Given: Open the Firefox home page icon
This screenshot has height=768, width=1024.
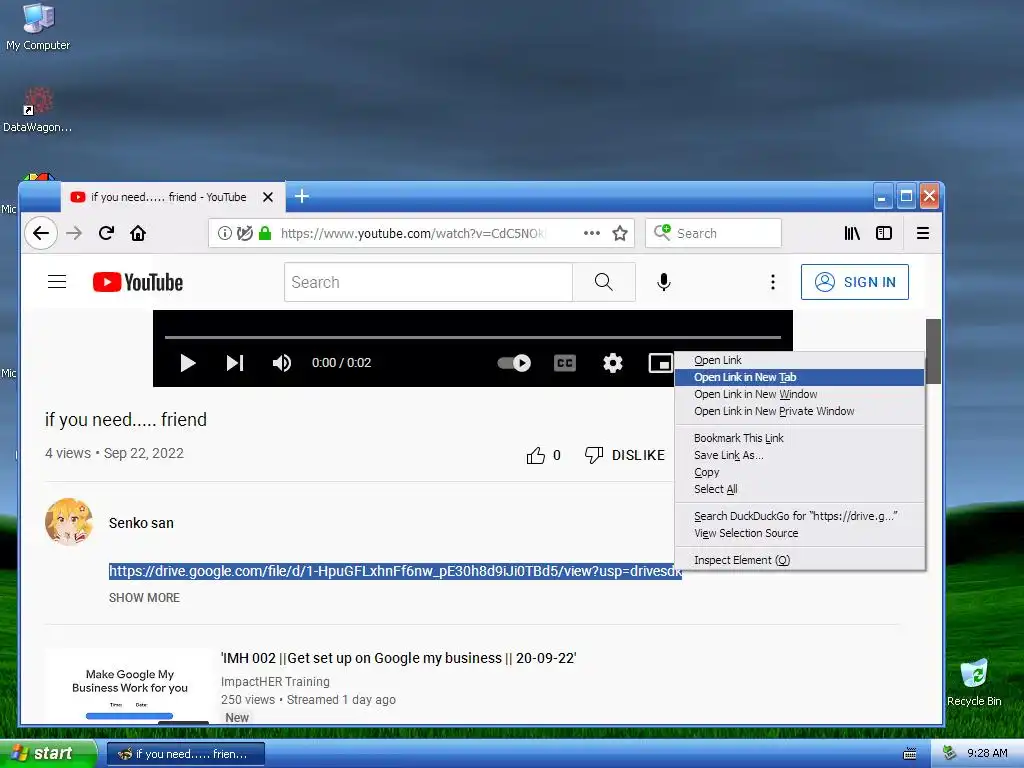Looking at the screenshot, I should pyautogui.click(x=138, y=233).
